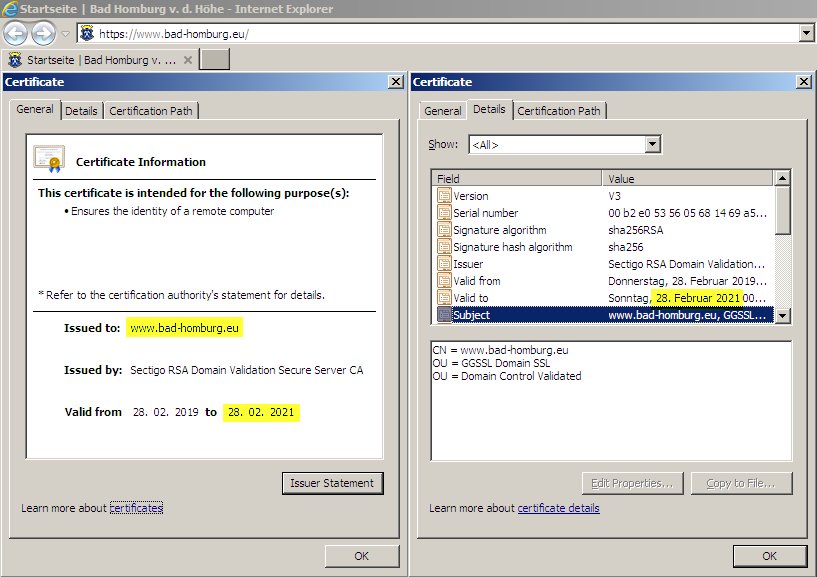Image resolution: width=817 pixels, height=577 pixels.
Task: Select the Valid to field row
Action: tap(603, 298)
